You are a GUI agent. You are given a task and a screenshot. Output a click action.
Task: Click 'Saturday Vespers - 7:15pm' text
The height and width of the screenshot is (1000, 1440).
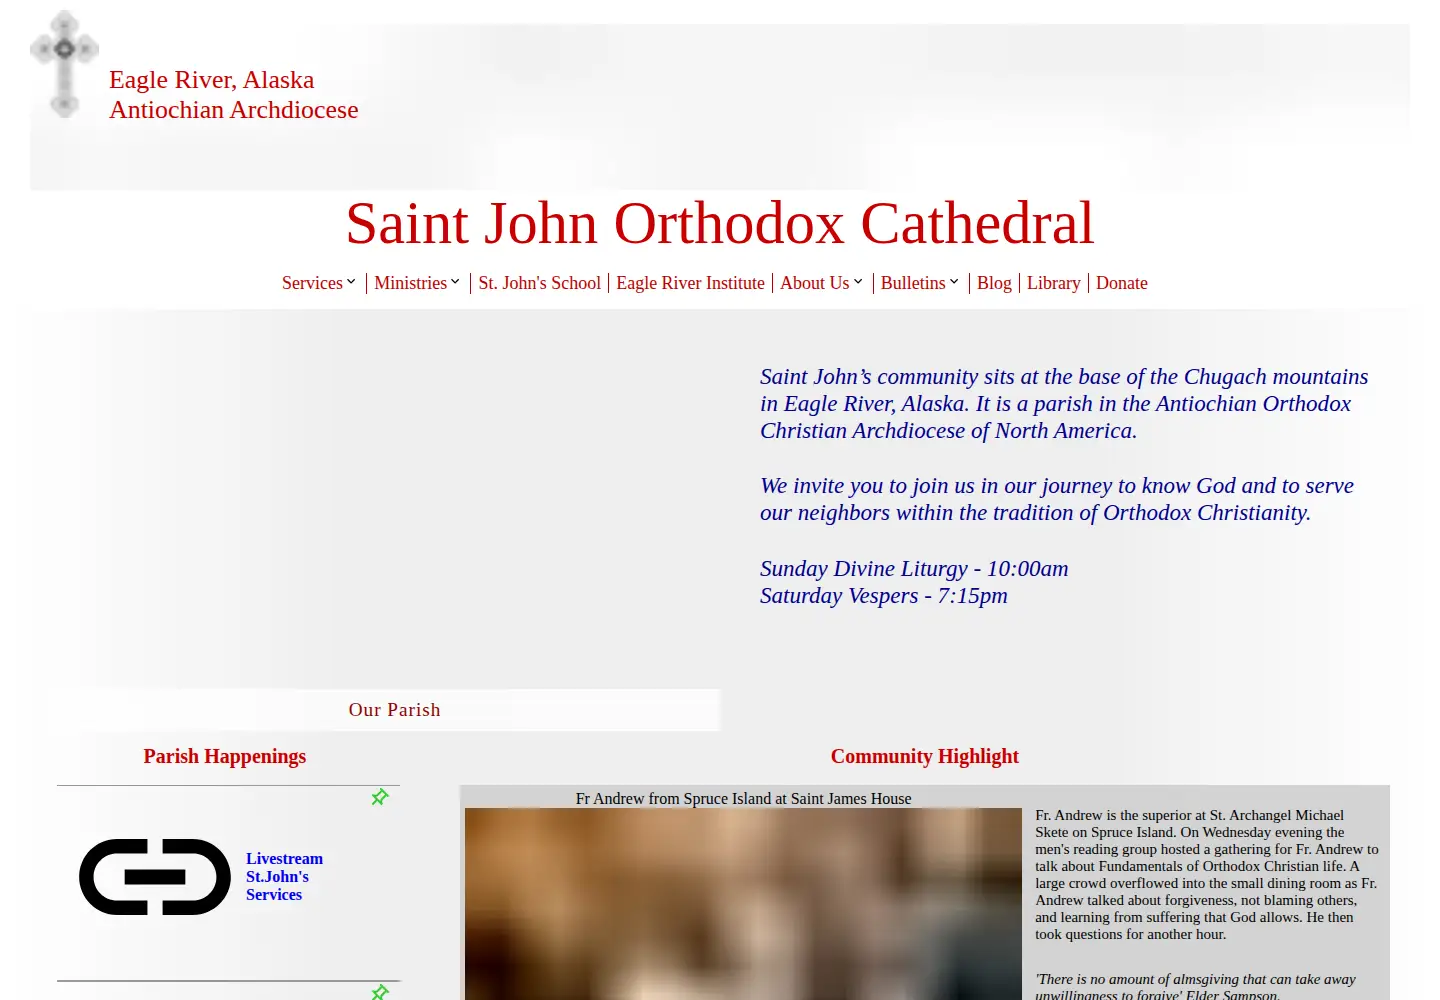click(x=884, y=596)
